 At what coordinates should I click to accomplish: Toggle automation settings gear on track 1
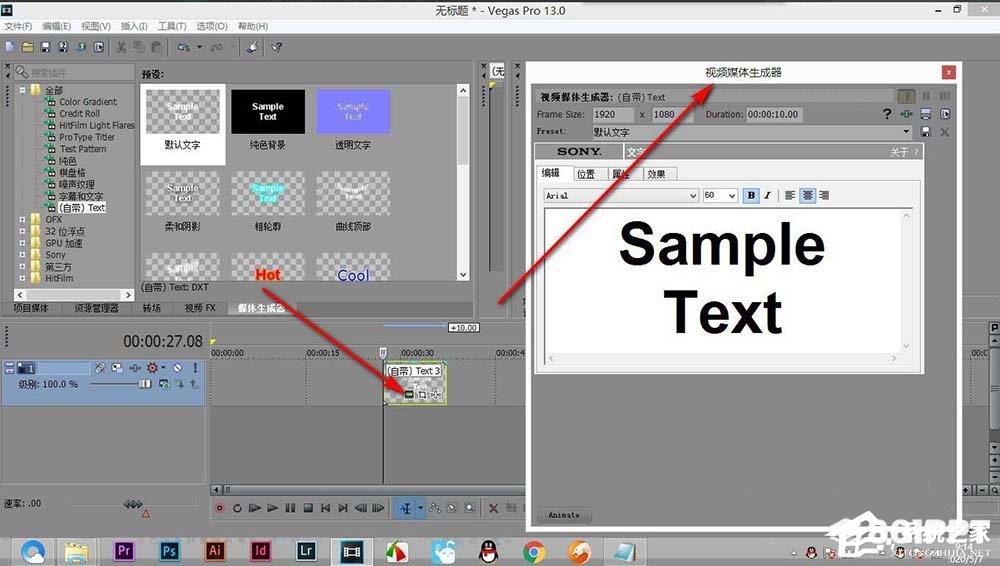click(153, 368)
